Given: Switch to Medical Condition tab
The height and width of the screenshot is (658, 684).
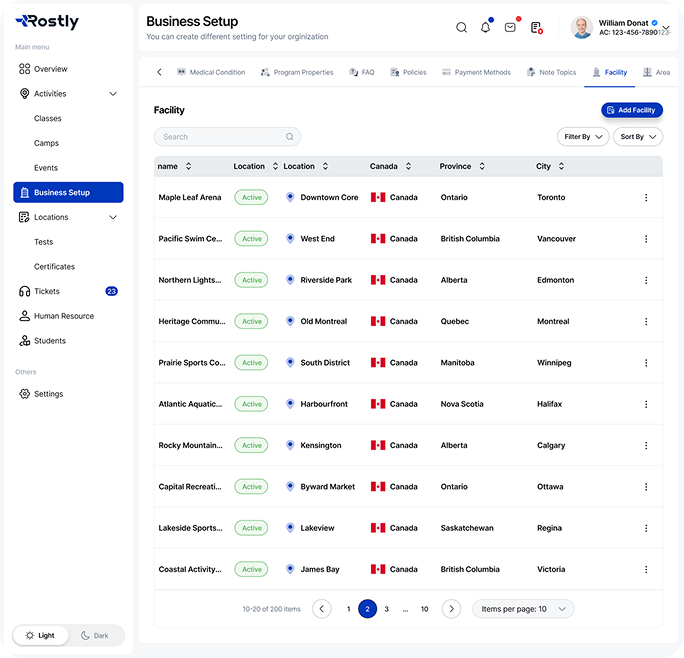Looking at the screenshot, I should [x=211, y=72].
